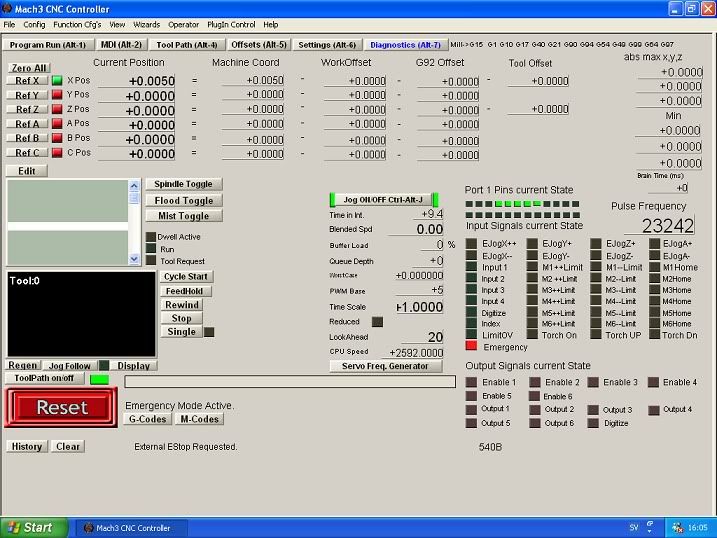The image size is (717, 538).
Task: Click the Y Pos red LED indicator
Action: pos(57,95)
